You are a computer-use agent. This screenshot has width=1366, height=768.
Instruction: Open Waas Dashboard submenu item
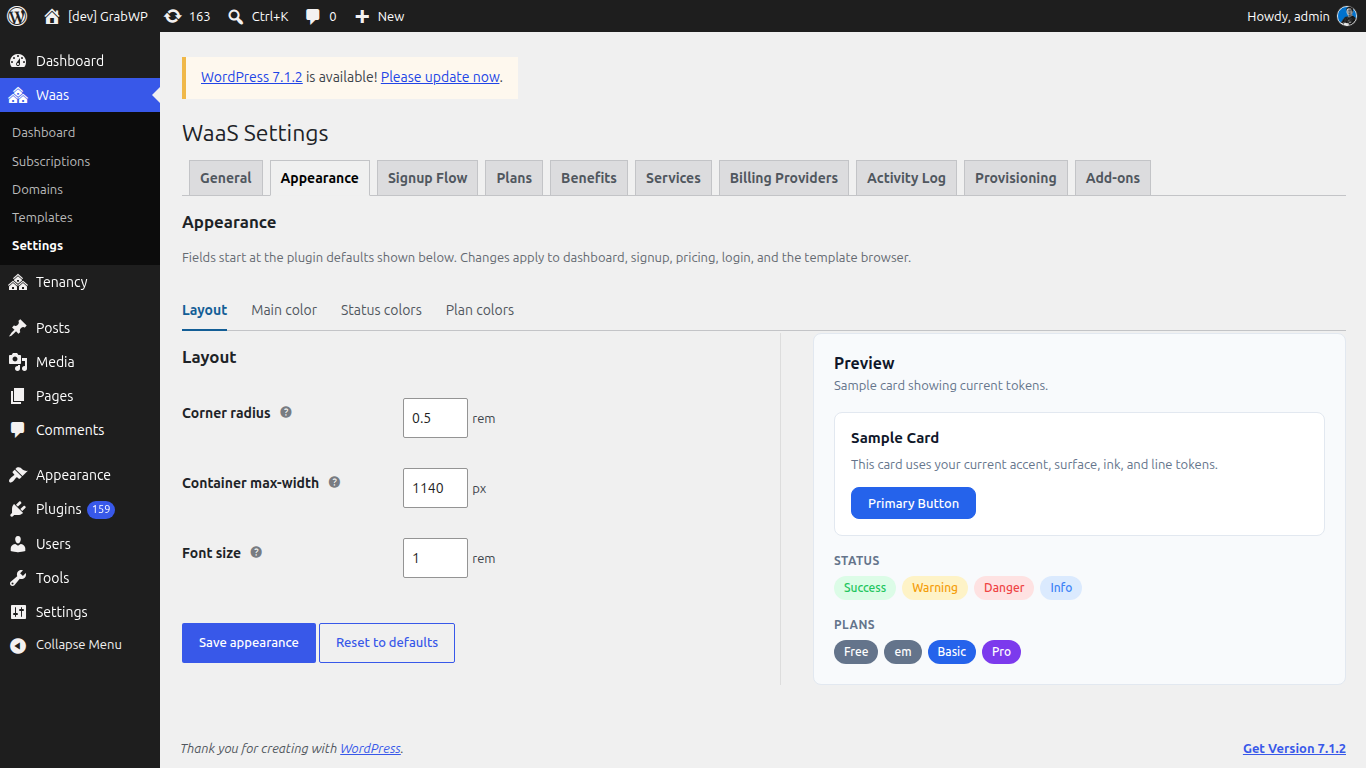pos(80,132)
